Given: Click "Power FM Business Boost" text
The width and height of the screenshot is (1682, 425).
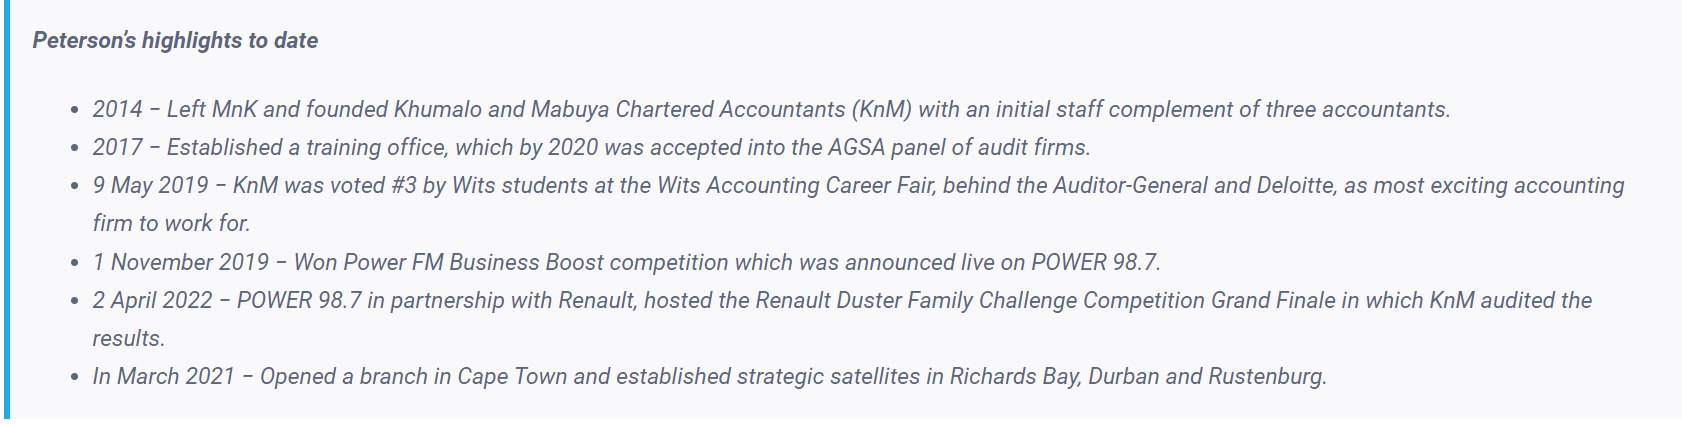Looking at the screenshot, I should click(448, 263).
